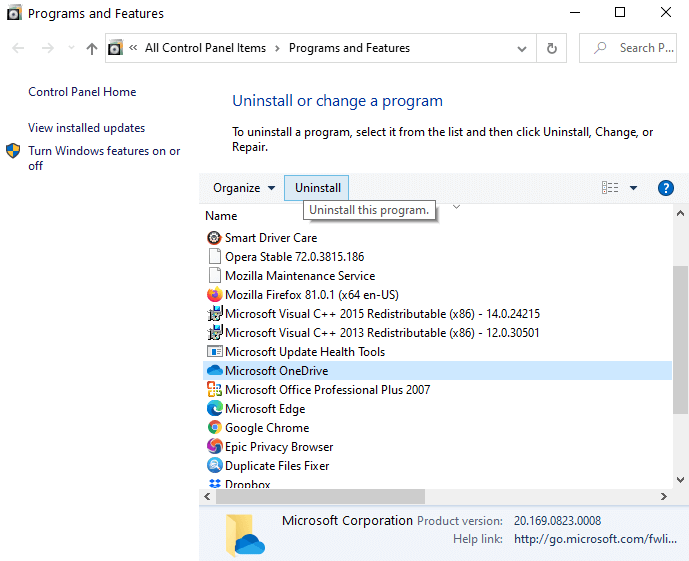689x561 pixels.
Task: Click the vertical scrollbar thumb
Action: [681, 339]
